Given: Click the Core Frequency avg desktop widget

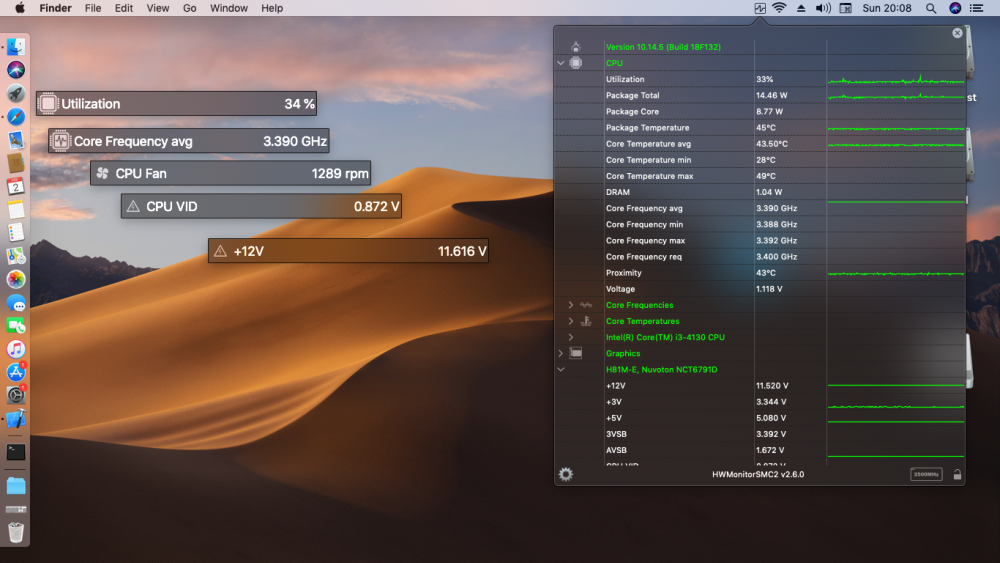Looking at the screenshot, I should [189, 141].
